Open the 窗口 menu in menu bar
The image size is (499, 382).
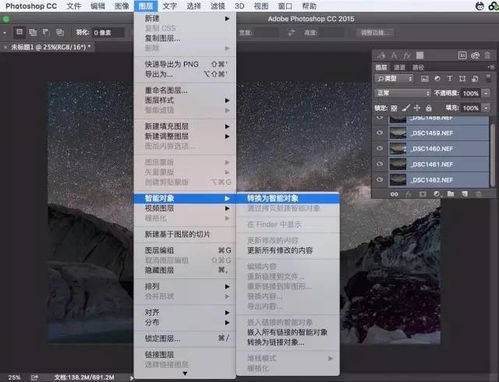coord(285,6)
